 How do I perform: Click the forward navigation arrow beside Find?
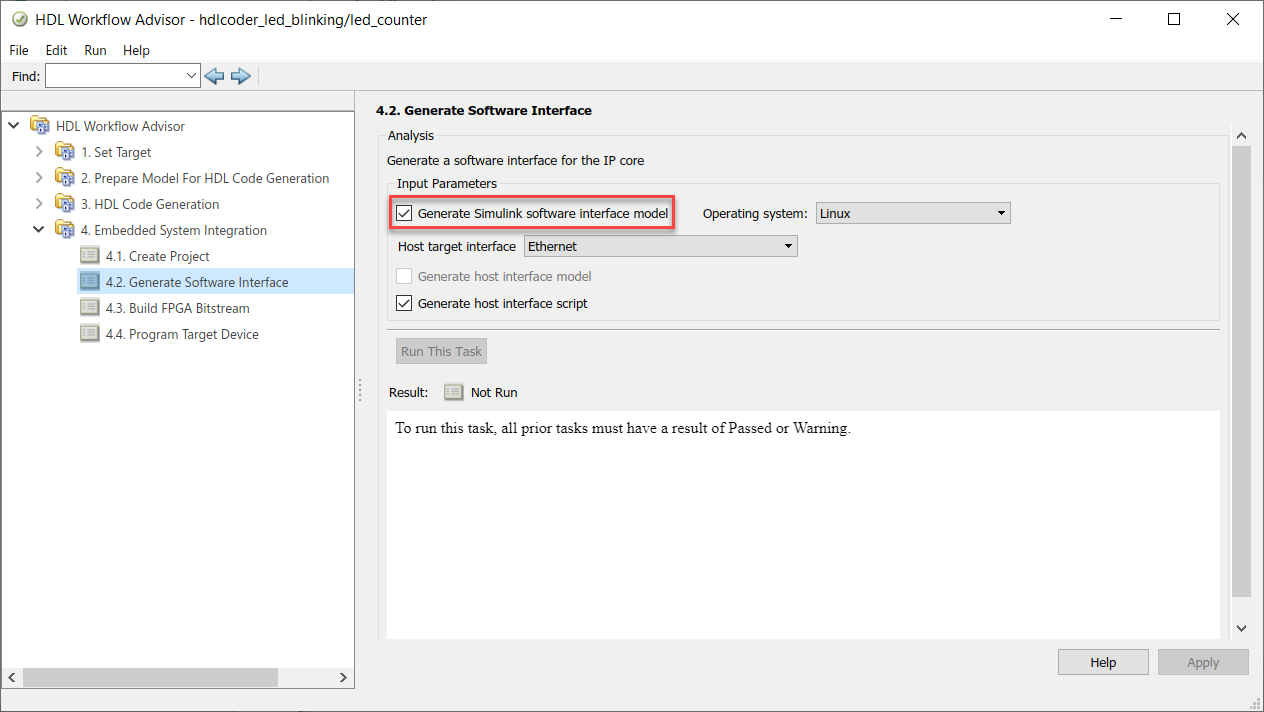coord(240,75)
